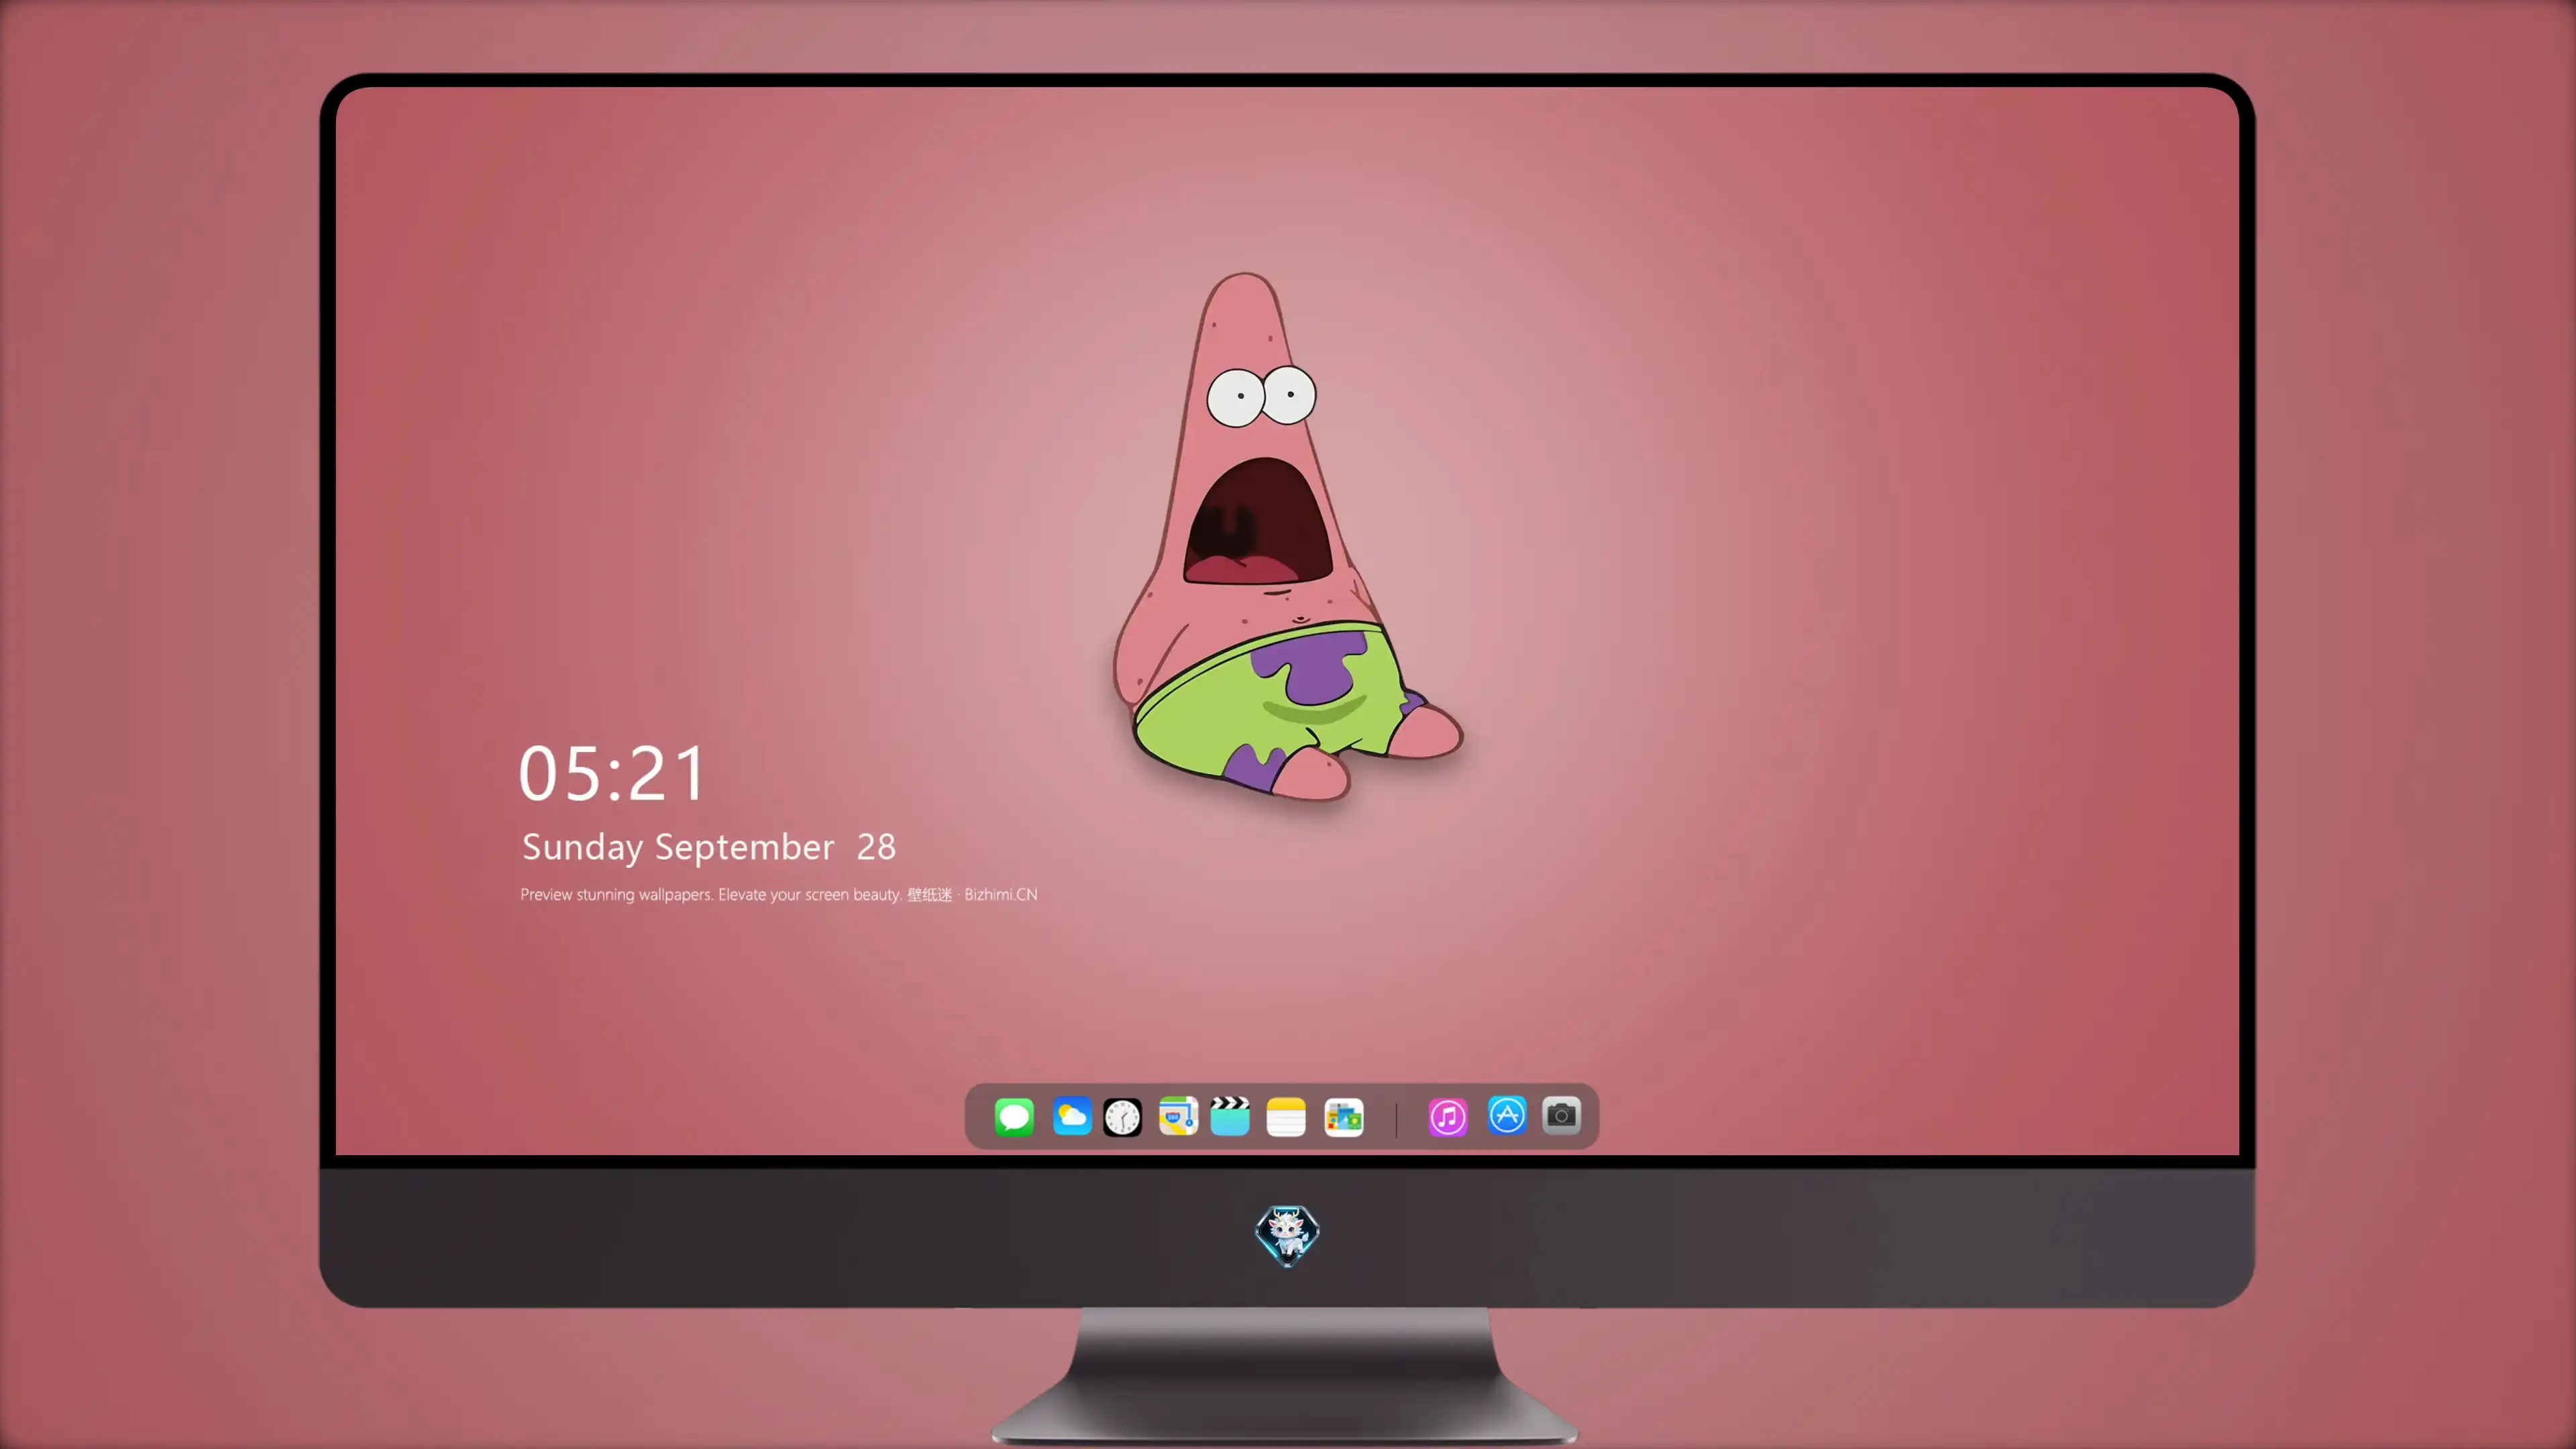
Task: Open the blue App Store icon
Action: (1507, 1116)
